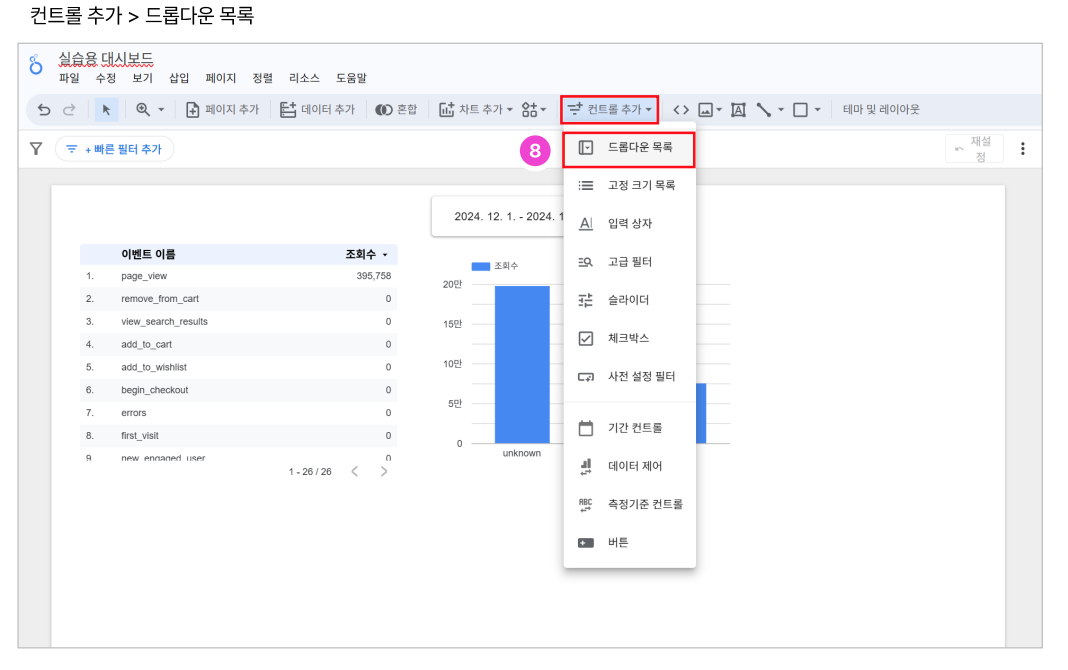
Task: Go to next table page arrow
Action: tap(384, 471)
